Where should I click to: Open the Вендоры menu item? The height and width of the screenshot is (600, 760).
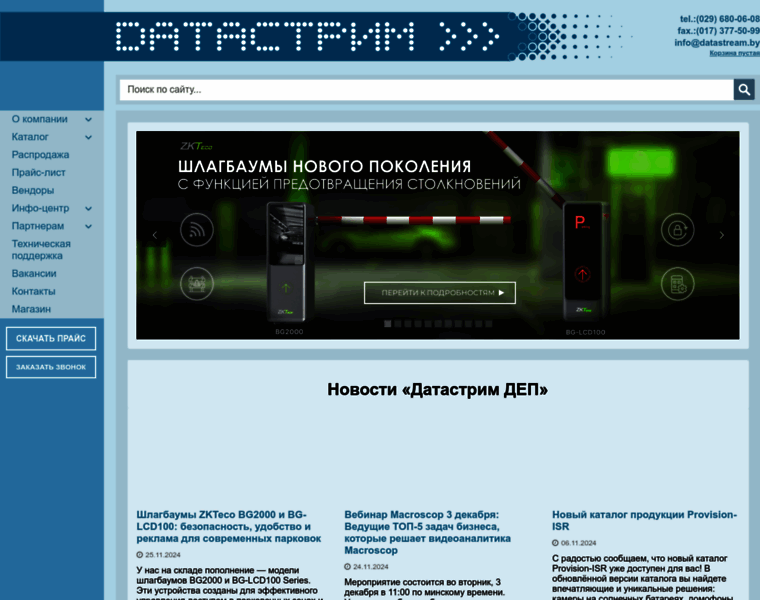pyautogui.click(x=32, y=190)
